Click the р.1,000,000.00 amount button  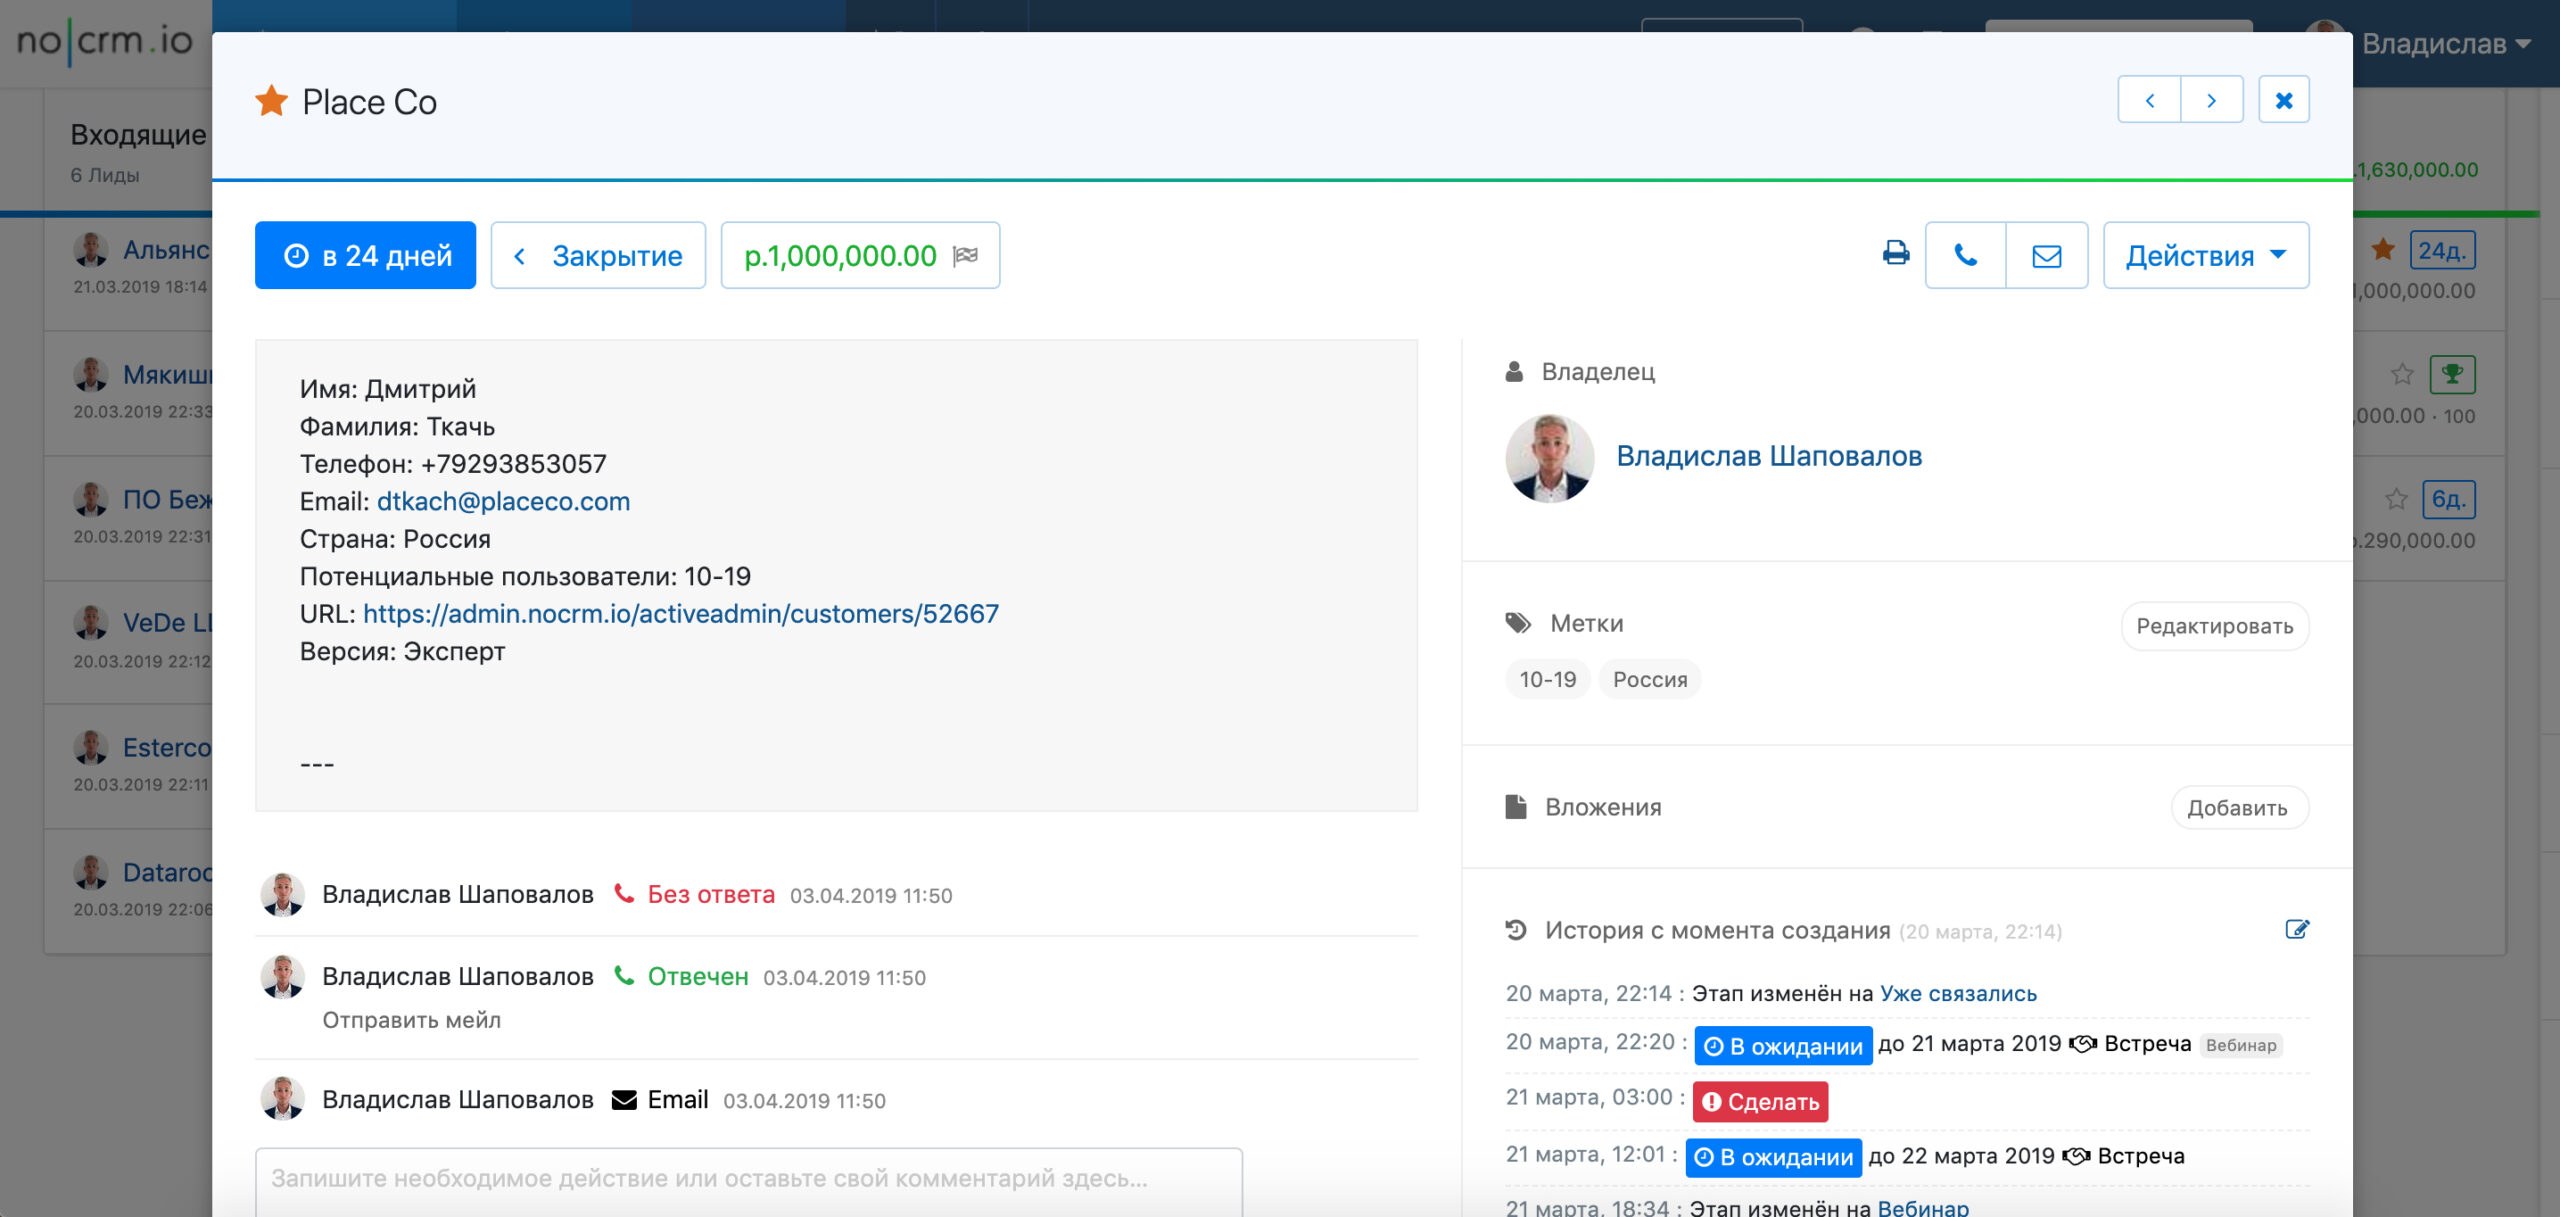(x=860, y=255)
